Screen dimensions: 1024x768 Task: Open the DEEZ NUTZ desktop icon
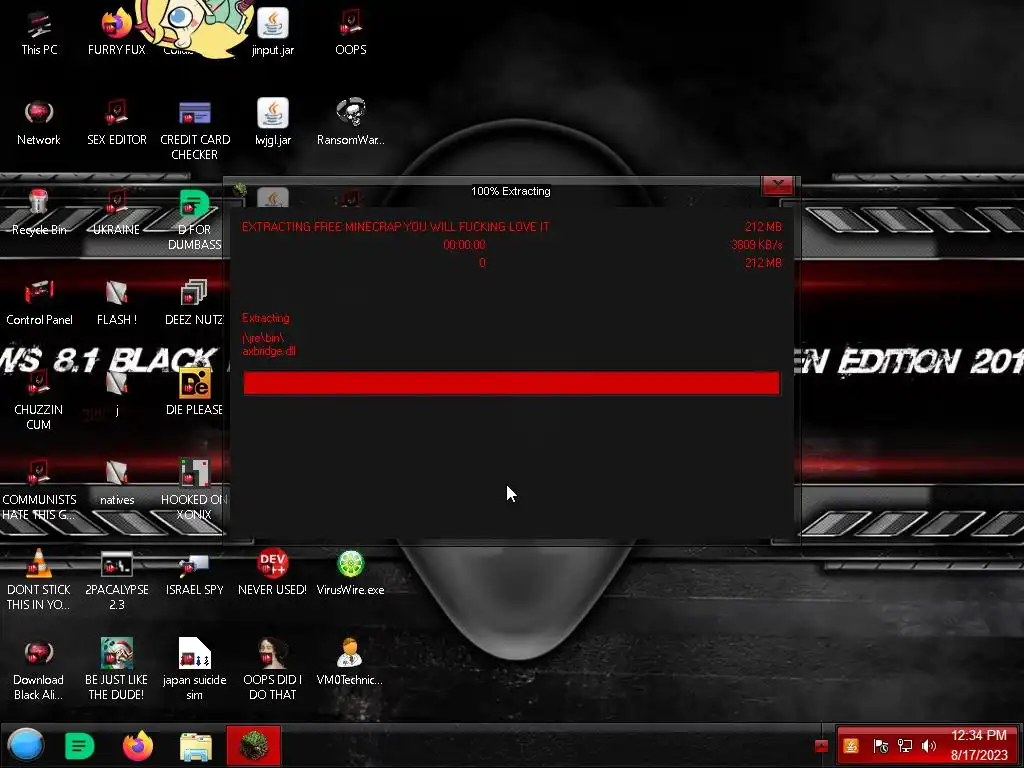[x=194, y=302]
